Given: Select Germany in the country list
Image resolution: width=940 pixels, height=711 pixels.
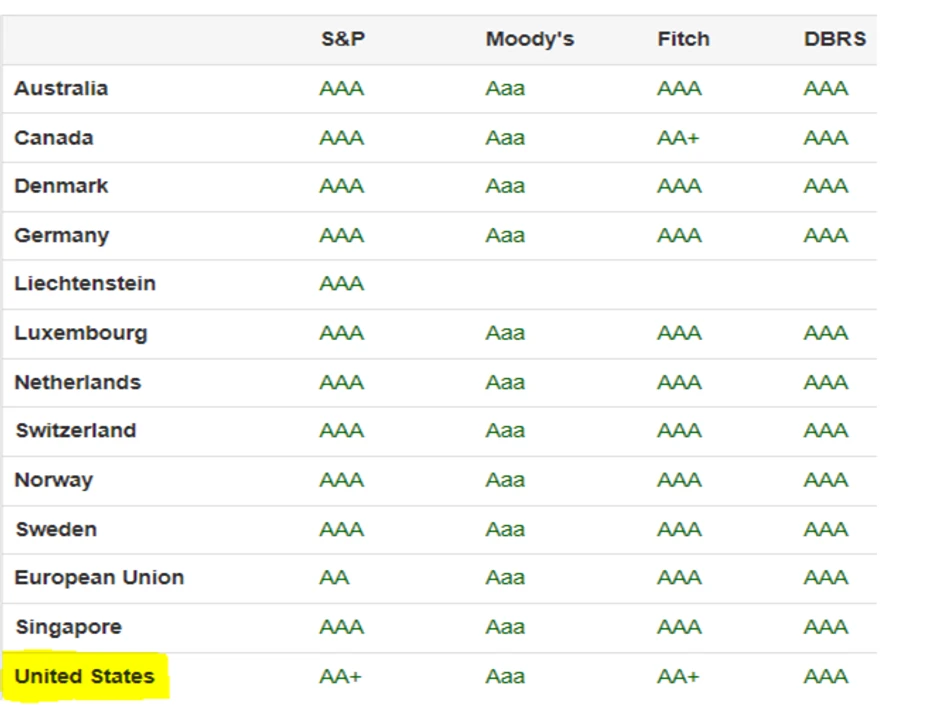Looking at the screenshot, I should click(x=62, y=236).
